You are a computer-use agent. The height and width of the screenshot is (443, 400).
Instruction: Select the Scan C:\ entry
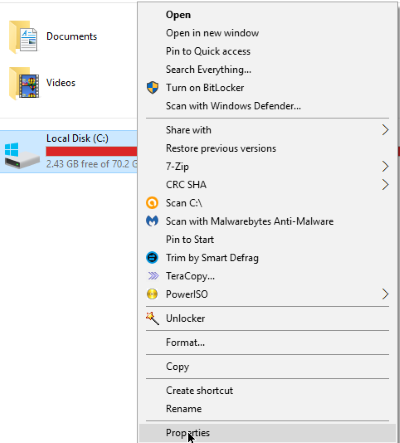268,203
